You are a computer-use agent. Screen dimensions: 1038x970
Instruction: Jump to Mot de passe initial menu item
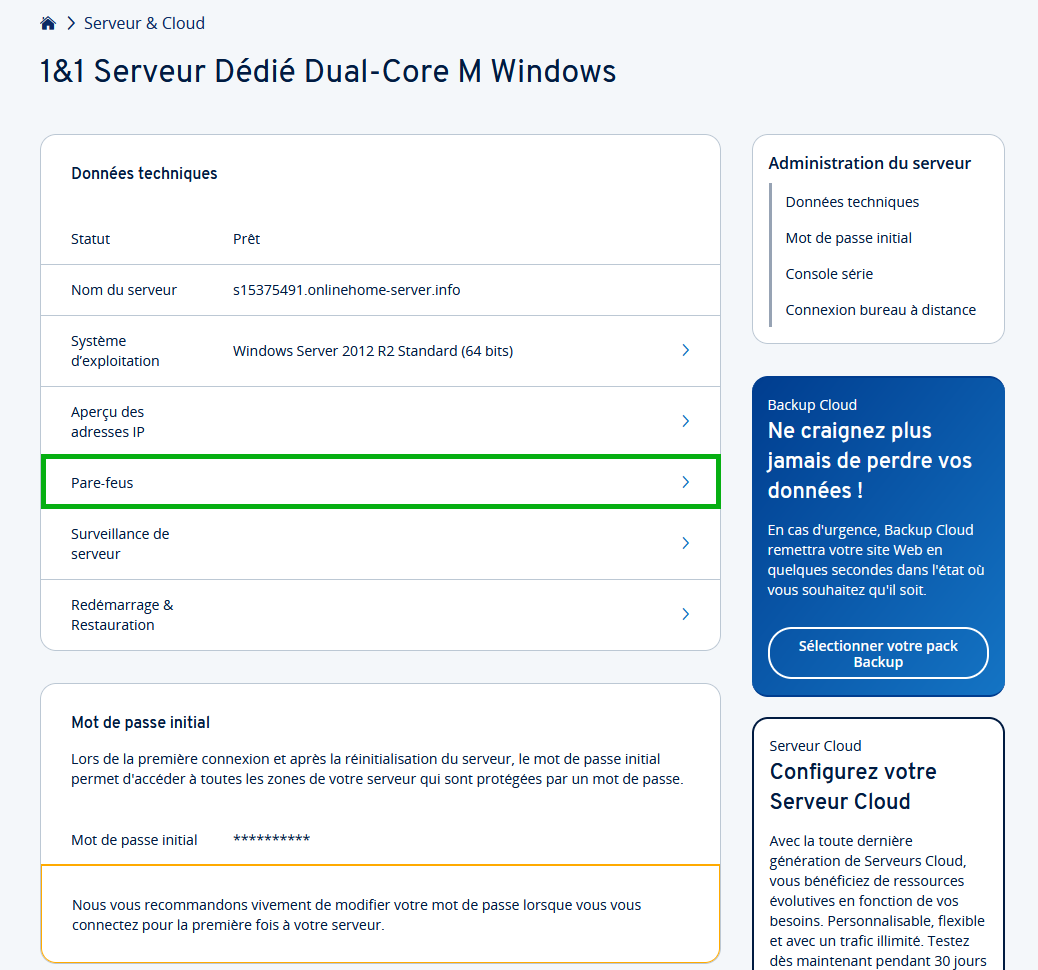click(x=848, y=238)
